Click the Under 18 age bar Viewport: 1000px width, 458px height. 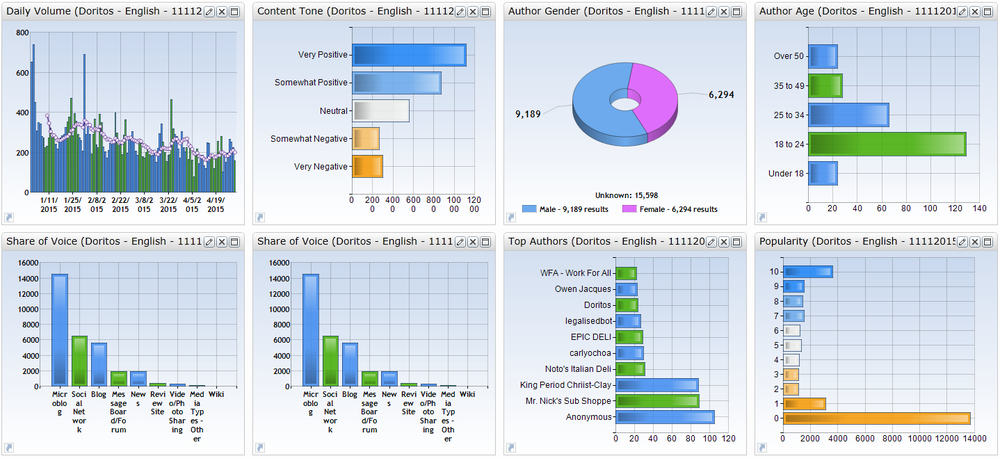click(x=823, y=174)
